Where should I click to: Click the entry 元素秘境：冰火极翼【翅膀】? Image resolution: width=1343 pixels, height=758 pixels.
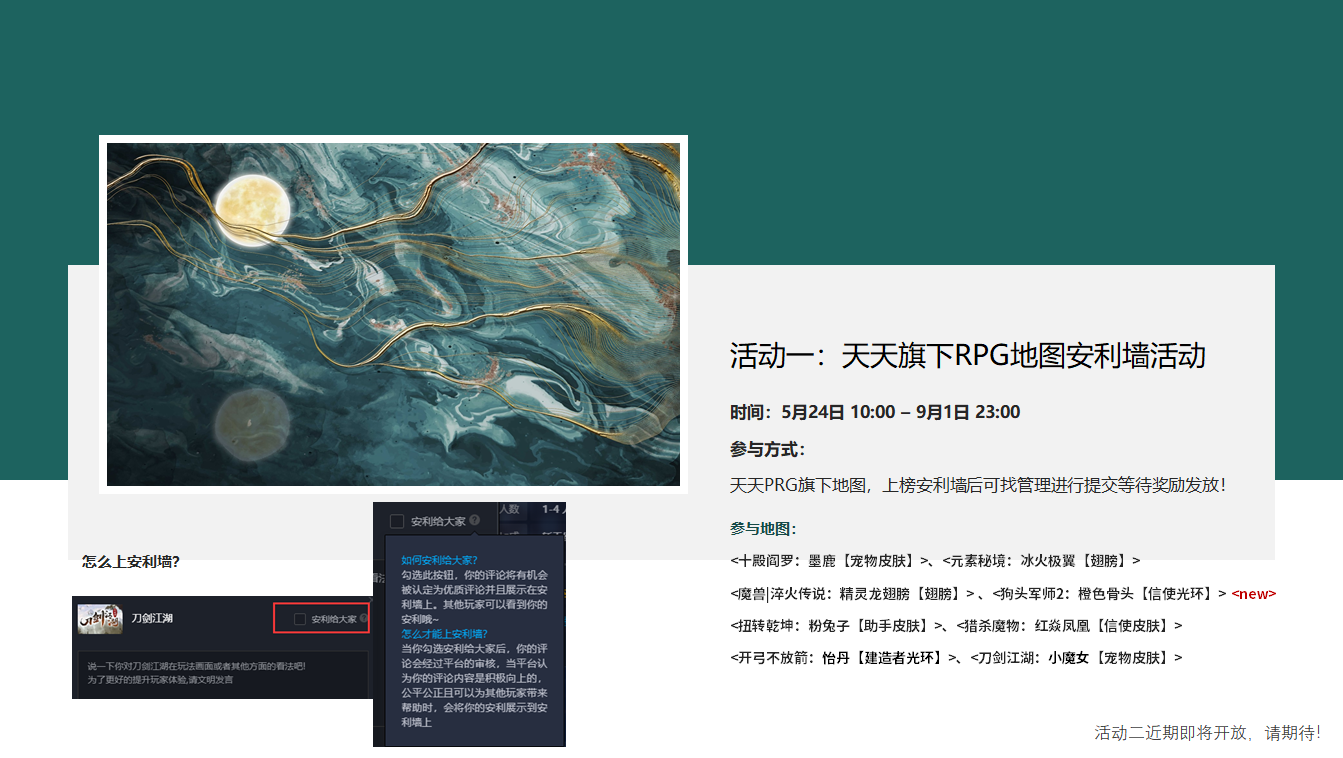click(1041, 561)
